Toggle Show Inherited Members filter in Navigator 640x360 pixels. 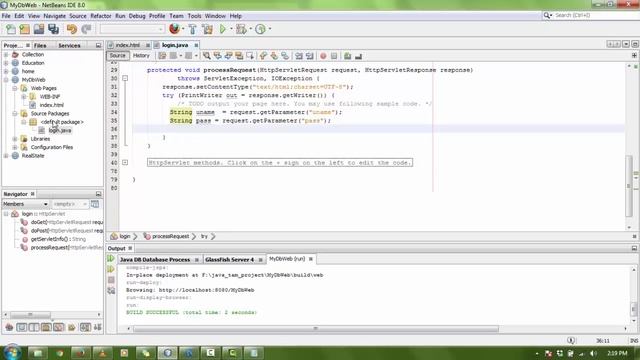(9, 327)
